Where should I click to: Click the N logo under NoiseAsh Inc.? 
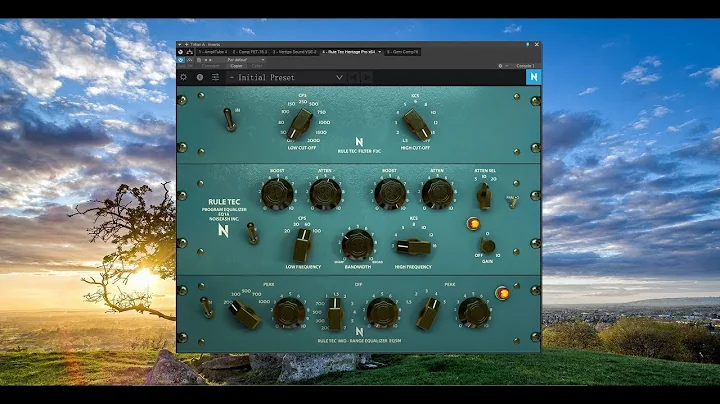click(223, 230)
